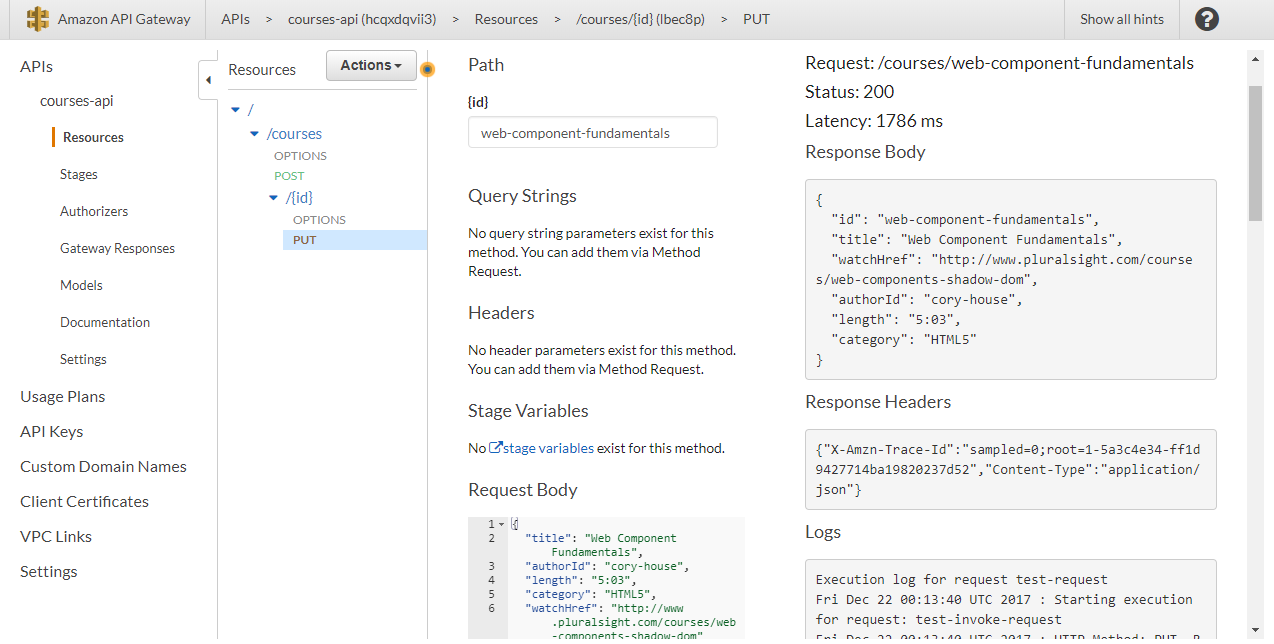This screenshot has width=1274, height=644.
Task: Click "Execution log for request test-request" line
Action: 962,579
